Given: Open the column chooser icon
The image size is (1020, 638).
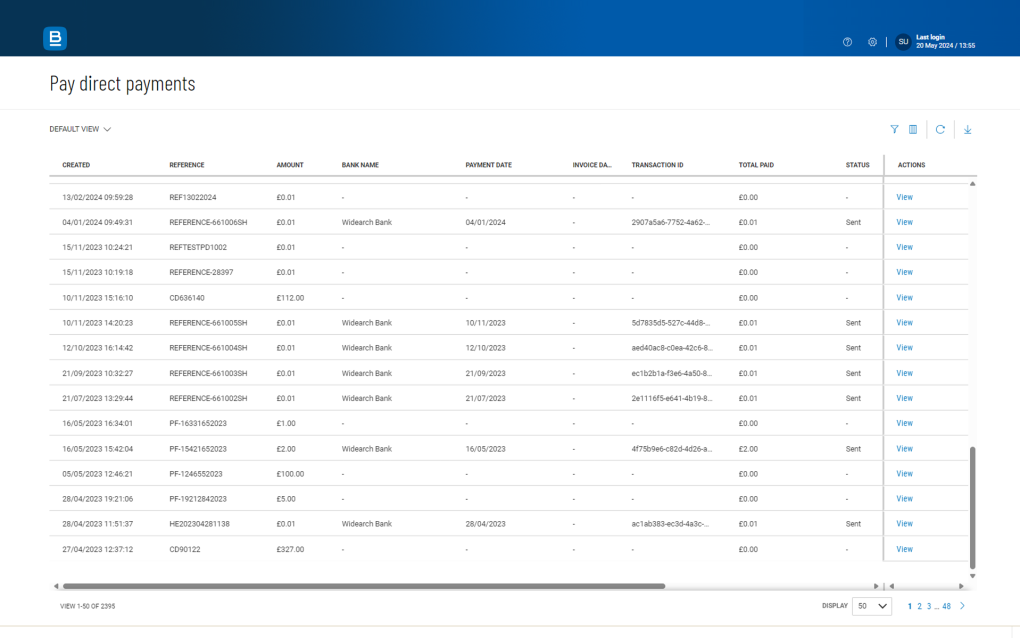Looking at the screenshot, I should (x=913, y=129).
